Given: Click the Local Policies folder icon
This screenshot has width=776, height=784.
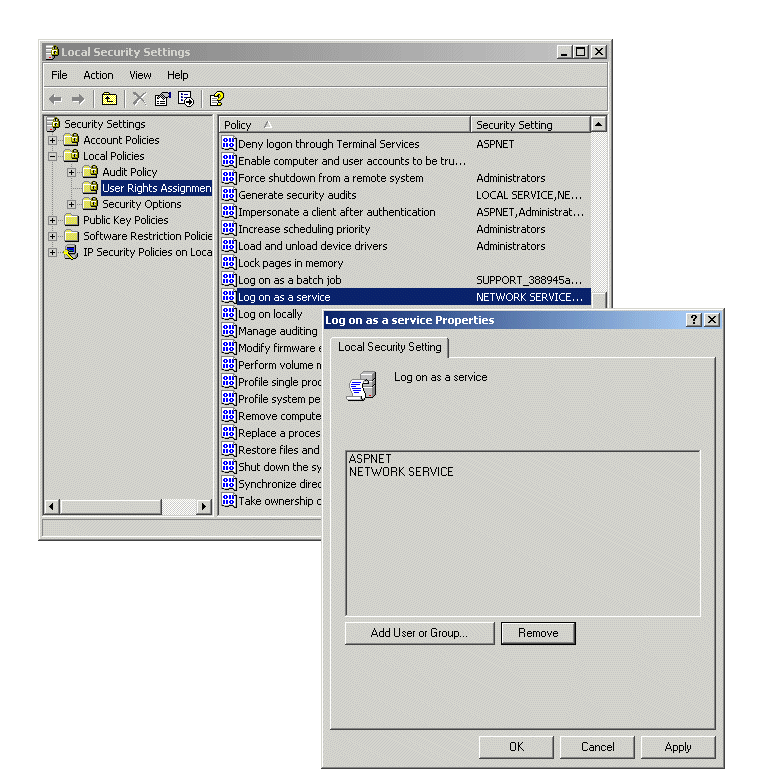Looking at the screenshot, I should pos(72,156).
